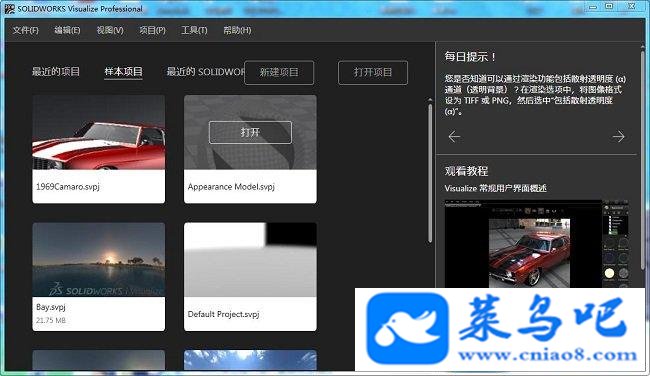Click the Visualize 常规用户界面概述 title

495,188
